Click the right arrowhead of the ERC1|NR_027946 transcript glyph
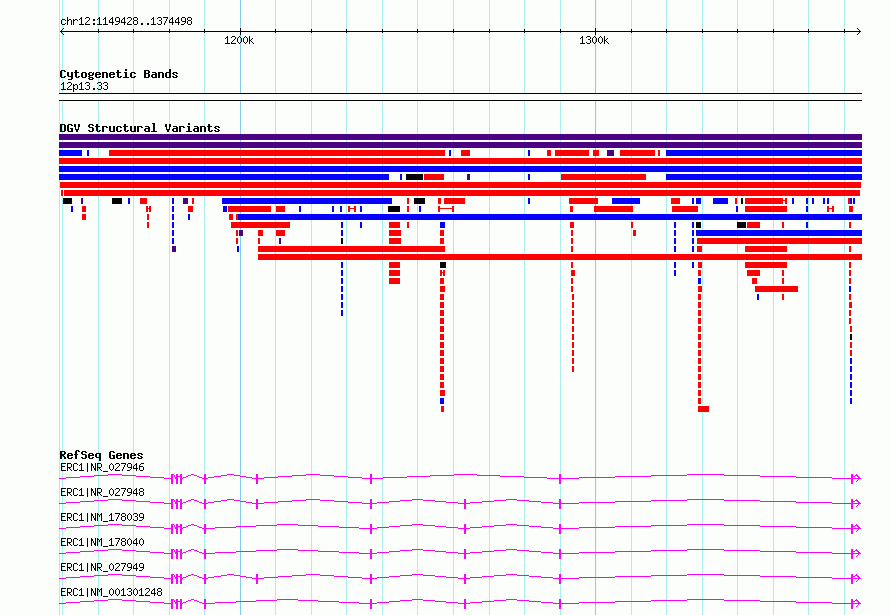 857,479
